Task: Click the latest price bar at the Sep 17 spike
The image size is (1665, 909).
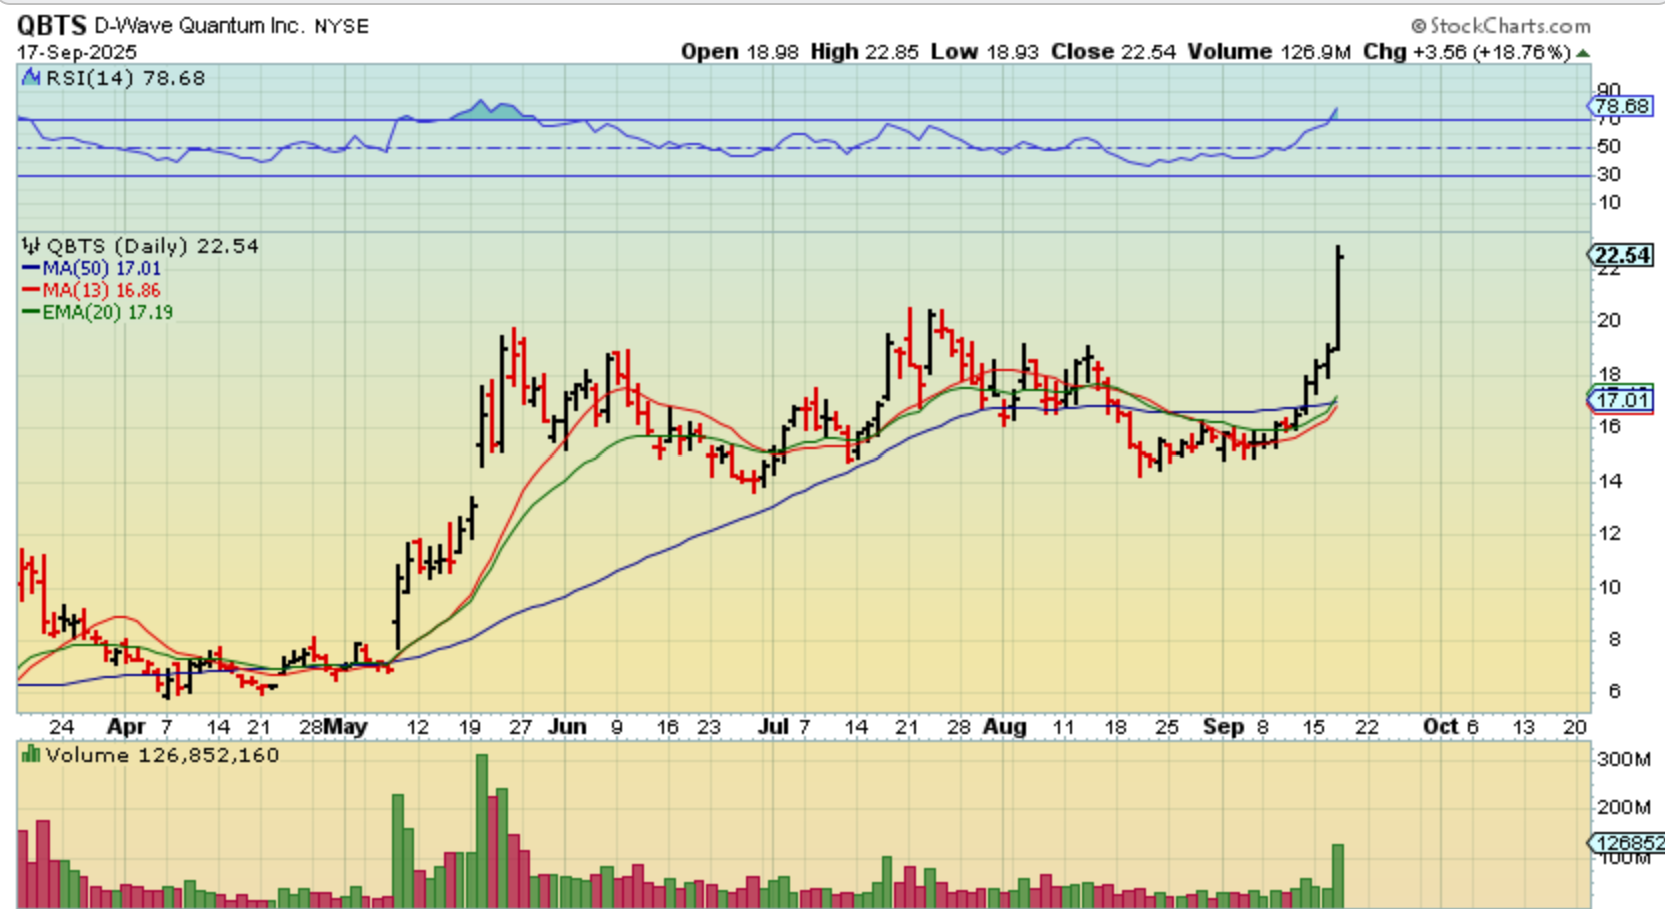Action: tap(1338, 298)
